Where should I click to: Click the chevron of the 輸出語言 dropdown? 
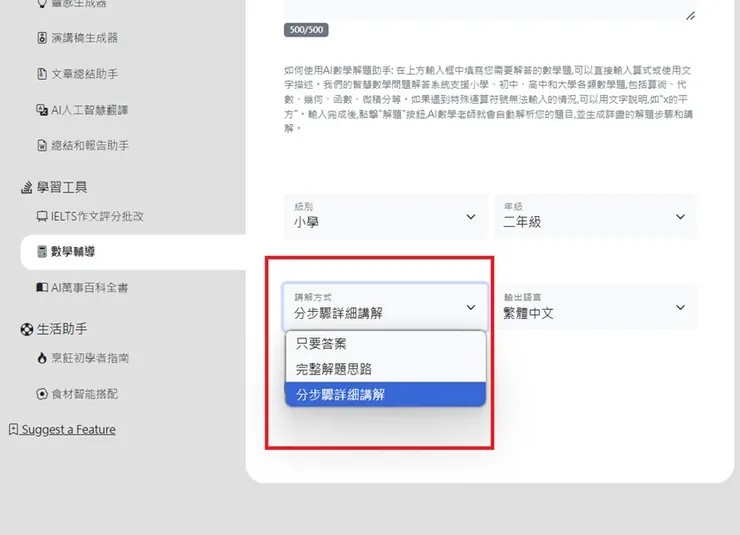pos(680,307)
